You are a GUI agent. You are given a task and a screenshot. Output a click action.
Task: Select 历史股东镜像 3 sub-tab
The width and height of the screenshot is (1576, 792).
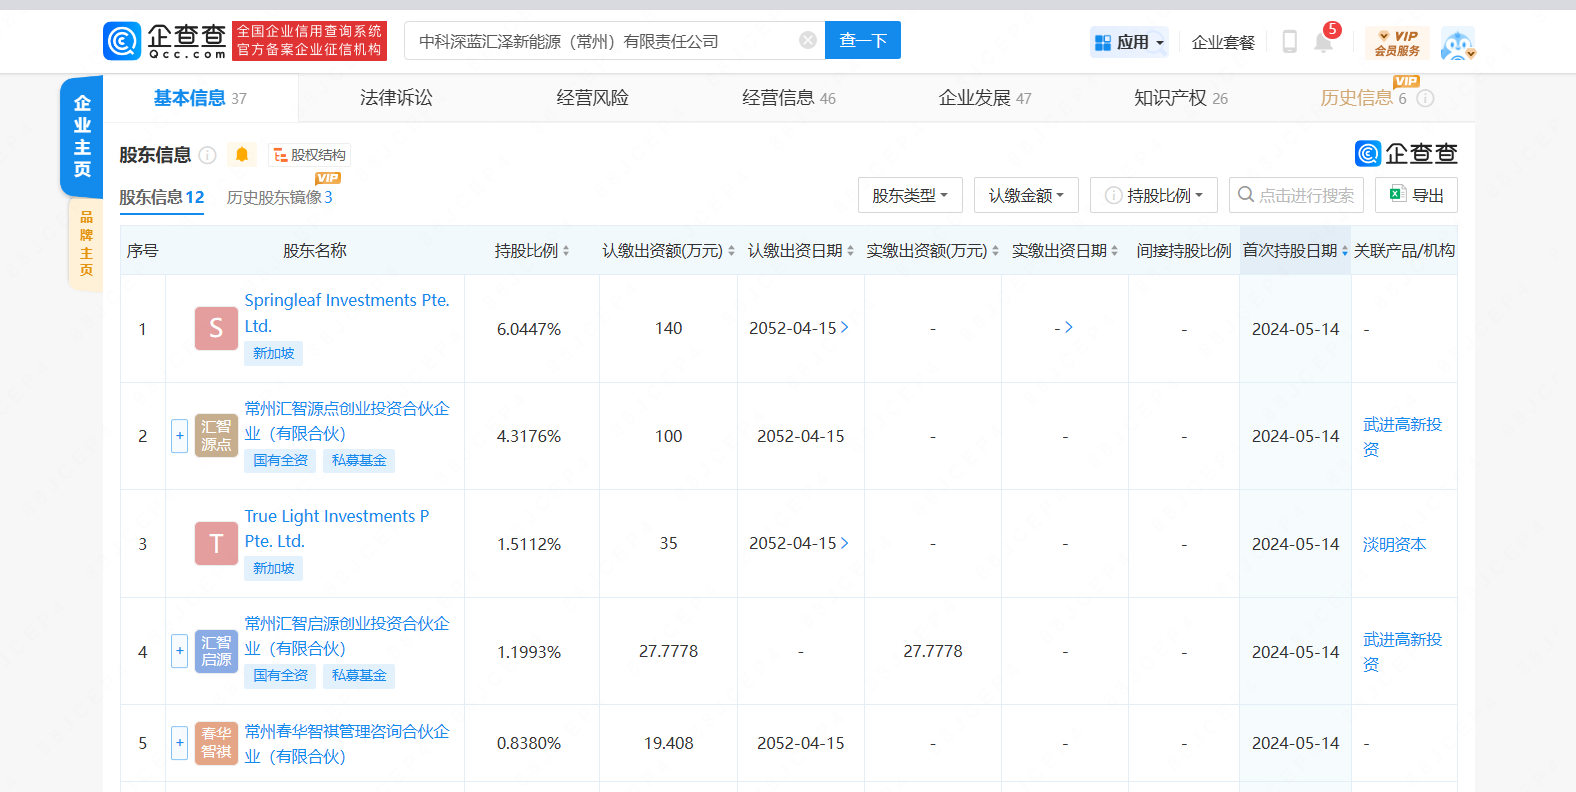279,197
